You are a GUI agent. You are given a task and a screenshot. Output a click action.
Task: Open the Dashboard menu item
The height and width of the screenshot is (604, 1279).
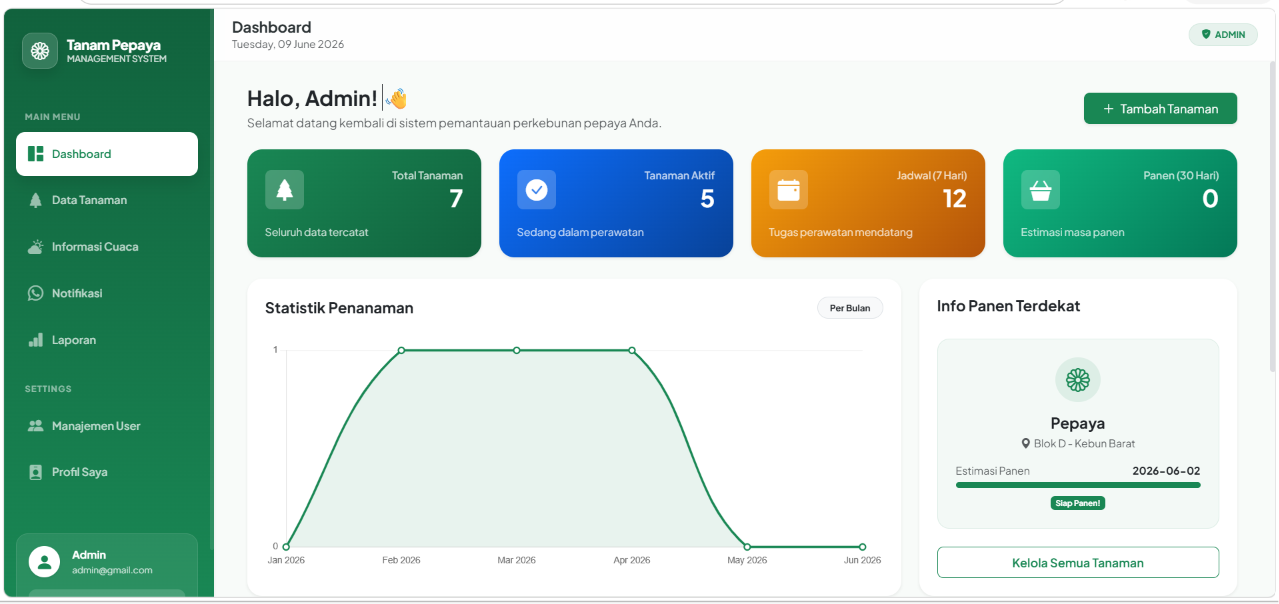click(107, 154)
